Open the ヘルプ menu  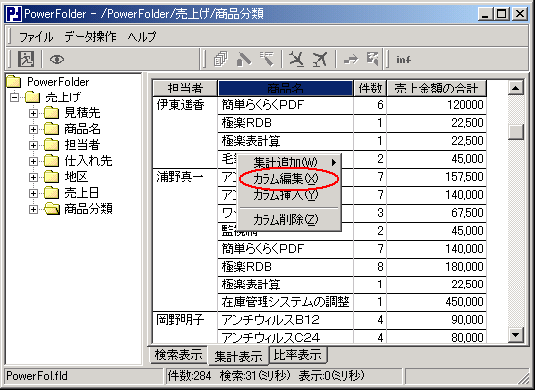[142, 37]
